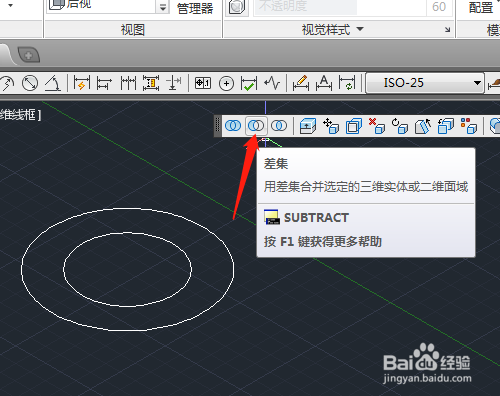Launch Quick Dimension with lightning icon

(82, 83)
